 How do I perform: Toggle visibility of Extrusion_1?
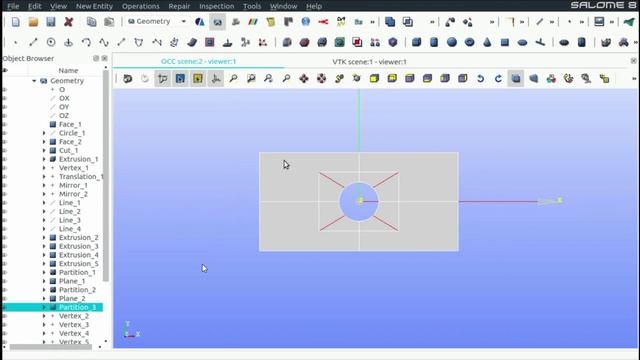[x=5, y=159]
